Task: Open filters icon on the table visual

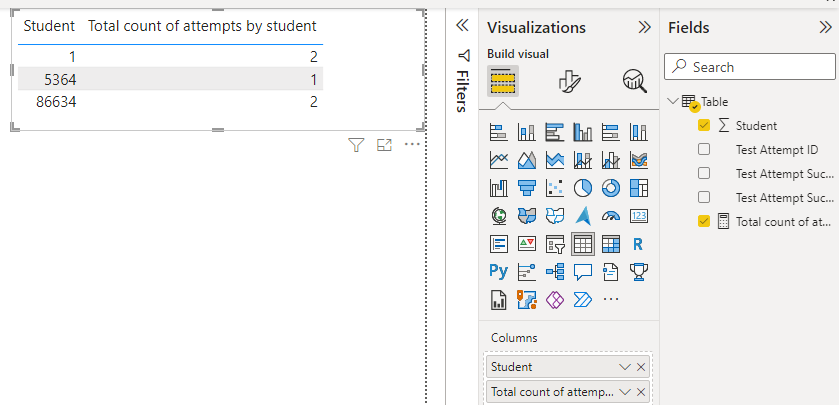Action: [356, 144]
